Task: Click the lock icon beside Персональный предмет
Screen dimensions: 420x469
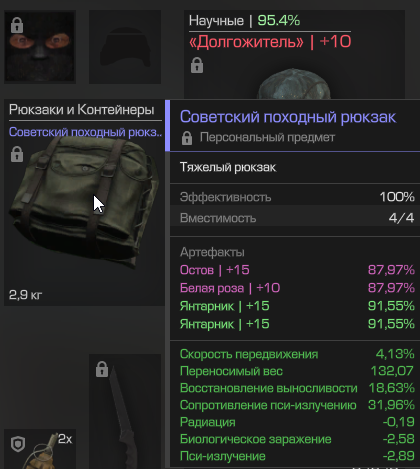Action: point(187,138)
